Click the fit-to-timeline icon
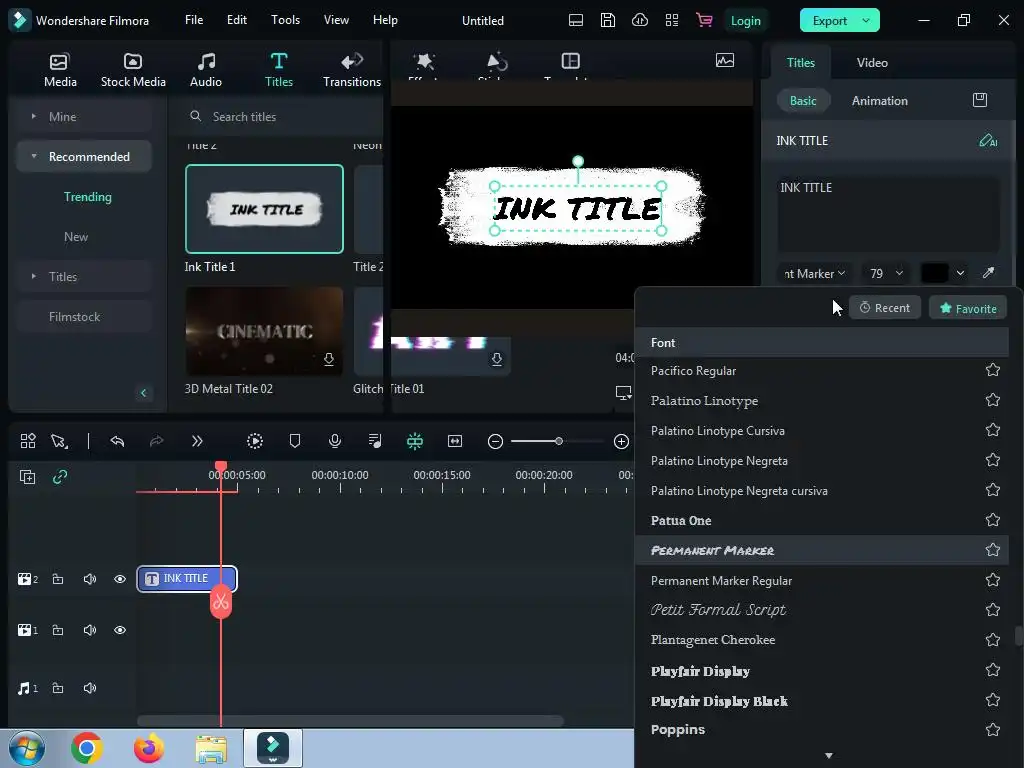 click(x=455, y=441)
